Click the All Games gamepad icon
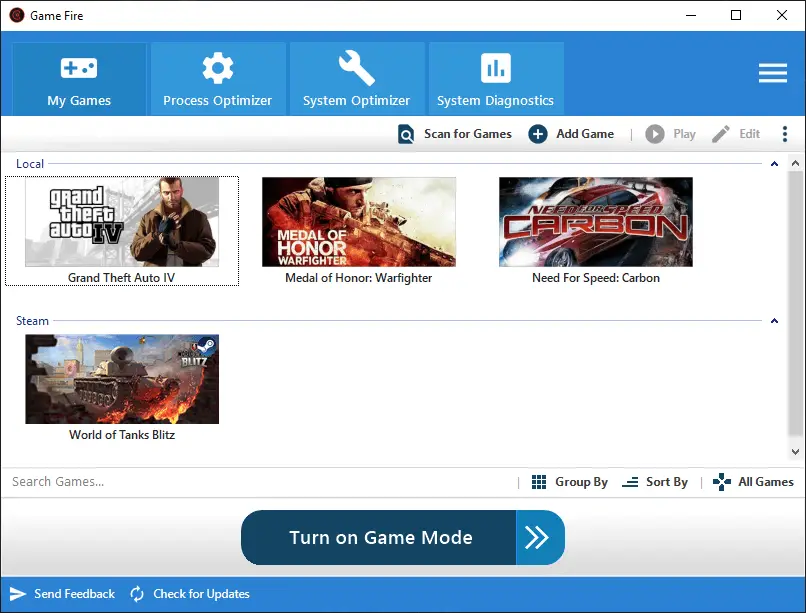The image size is (806, 613). [722, 482]
